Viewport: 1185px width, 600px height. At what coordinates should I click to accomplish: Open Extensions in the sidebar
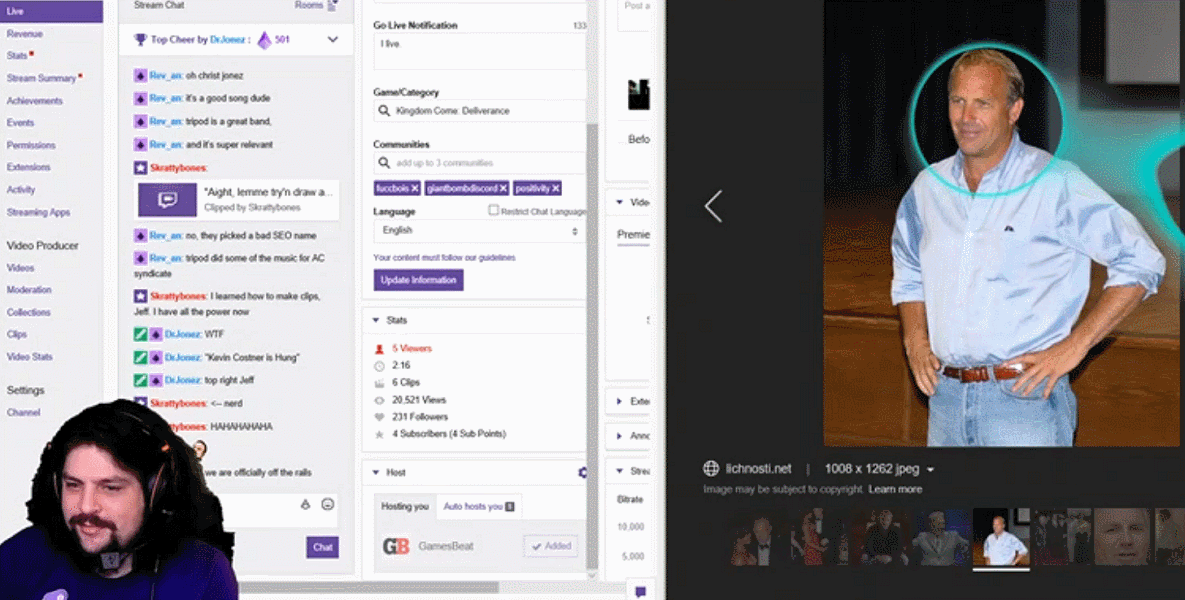29,167
